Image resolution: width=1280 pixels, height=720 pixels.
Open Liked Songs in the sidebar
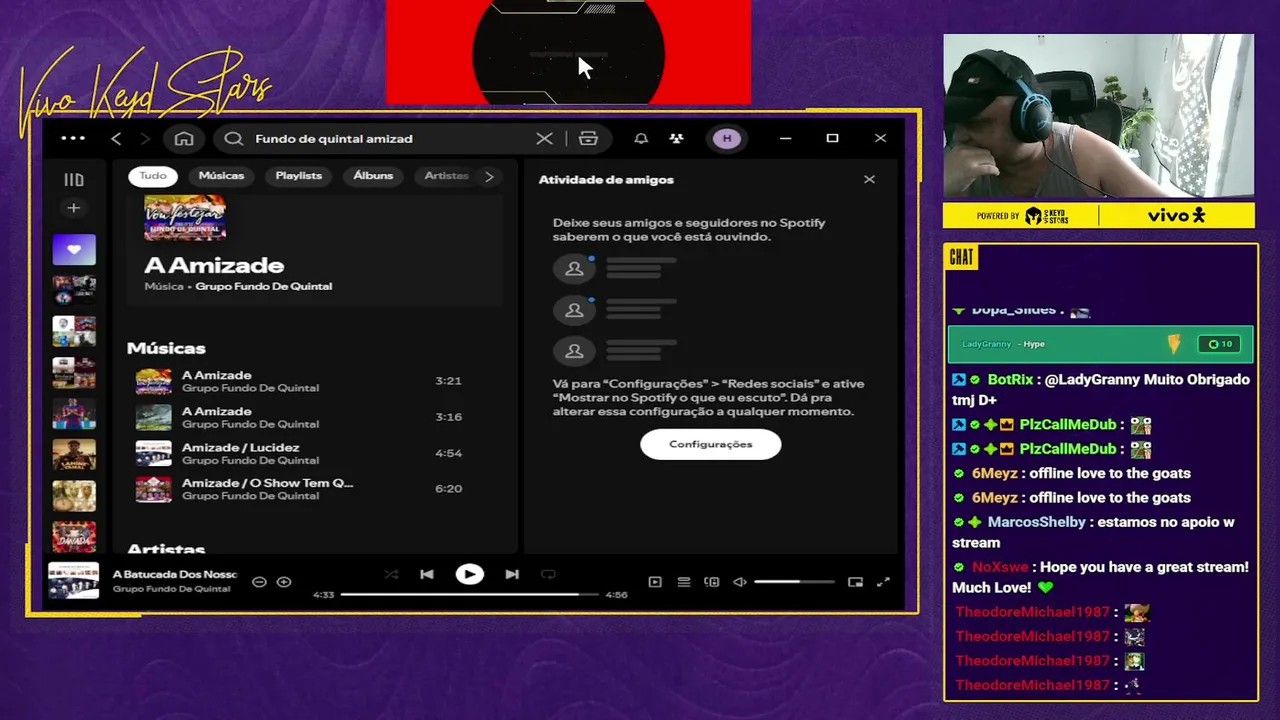click(x=74, y=250)
